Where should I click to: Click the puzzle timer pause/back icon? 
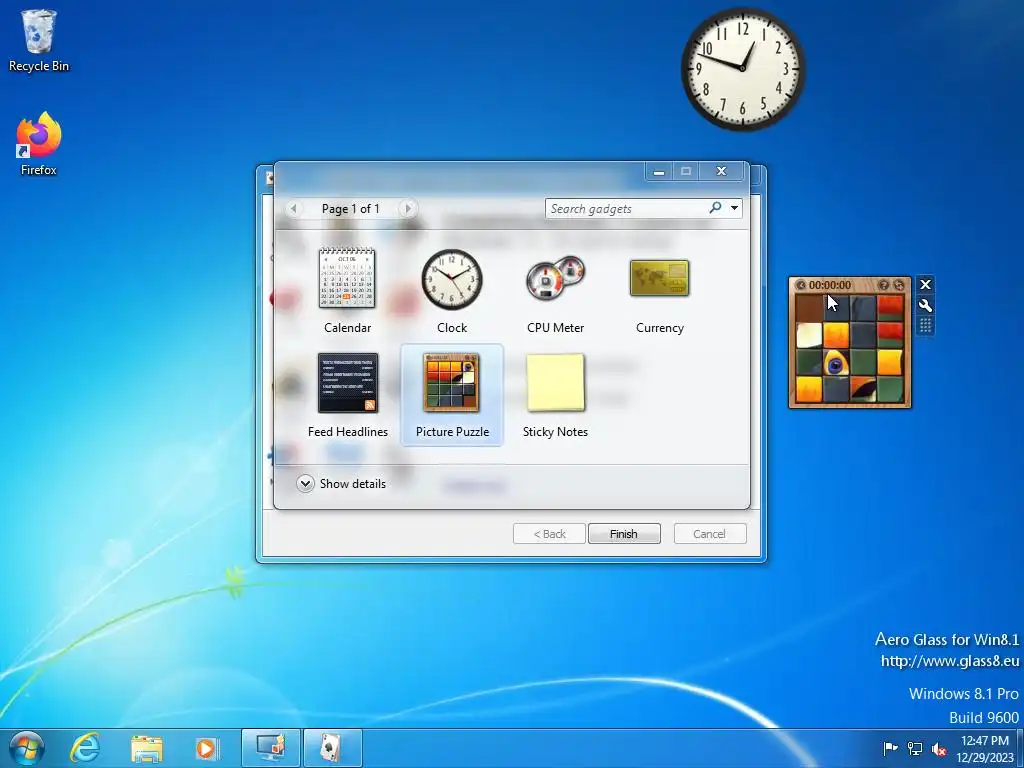click(801, 285)
